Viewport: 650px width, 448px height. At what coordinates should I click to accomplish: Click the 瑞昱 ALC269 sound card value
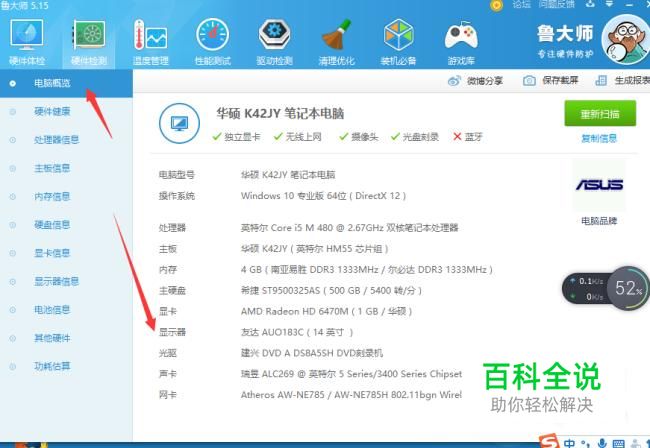[351, 374]
